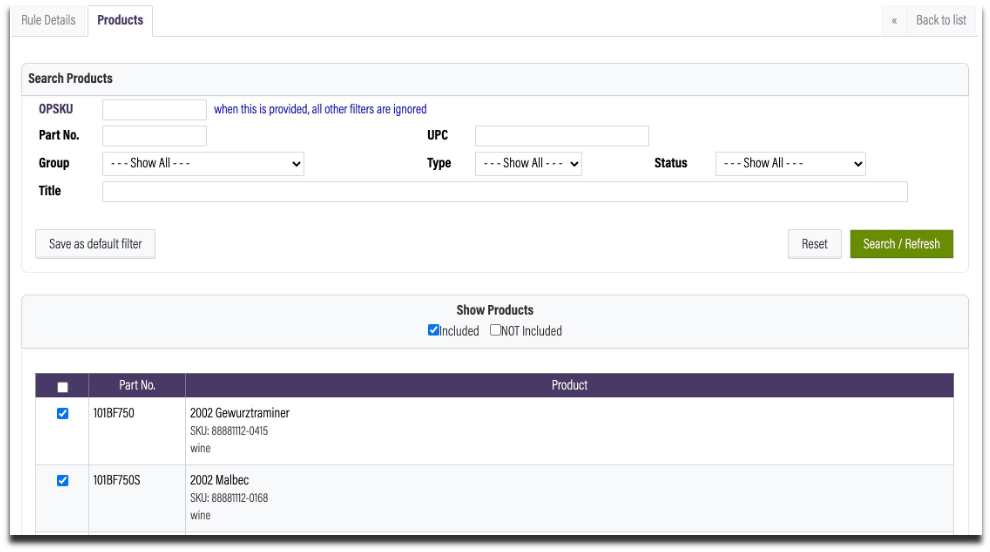The image size is (990, 552).
Task: Click the Search / Refresh button
Action: (901, 244)
